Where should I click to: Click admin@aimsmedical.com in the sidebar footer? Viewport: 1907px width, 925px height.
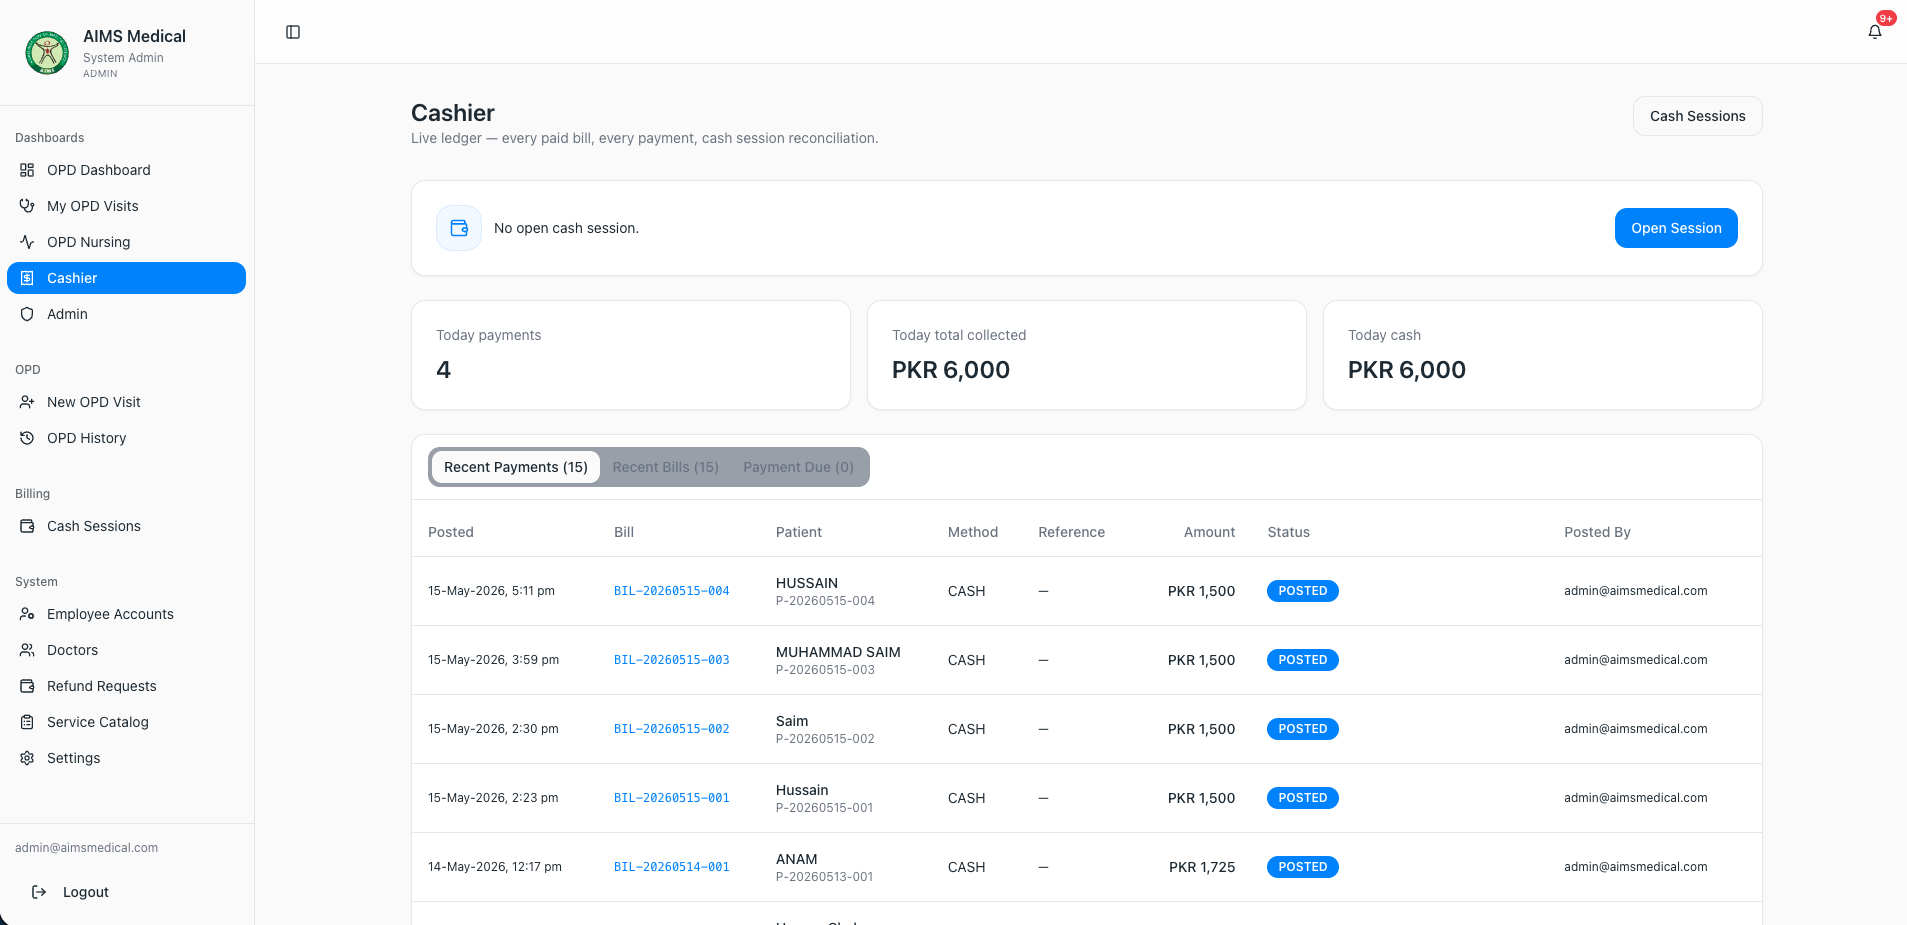[86, 848]
